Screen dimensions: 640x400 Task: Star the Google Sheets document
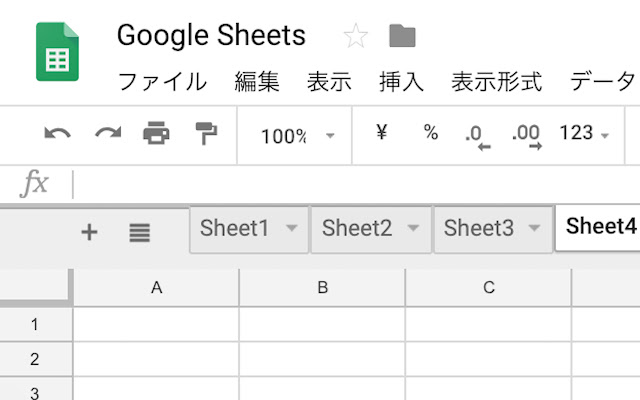[x=356, y=37]
